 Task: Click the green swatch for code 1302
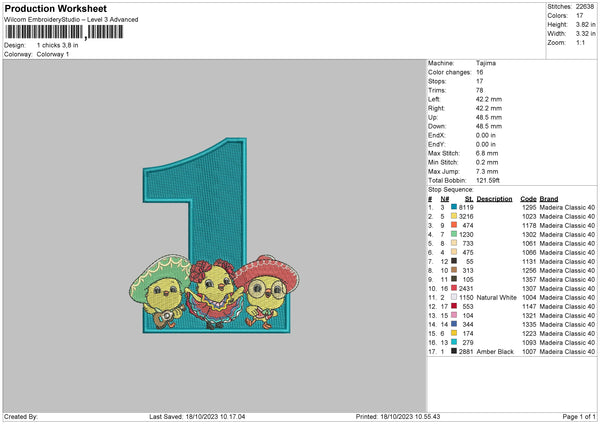click(454, 233)
